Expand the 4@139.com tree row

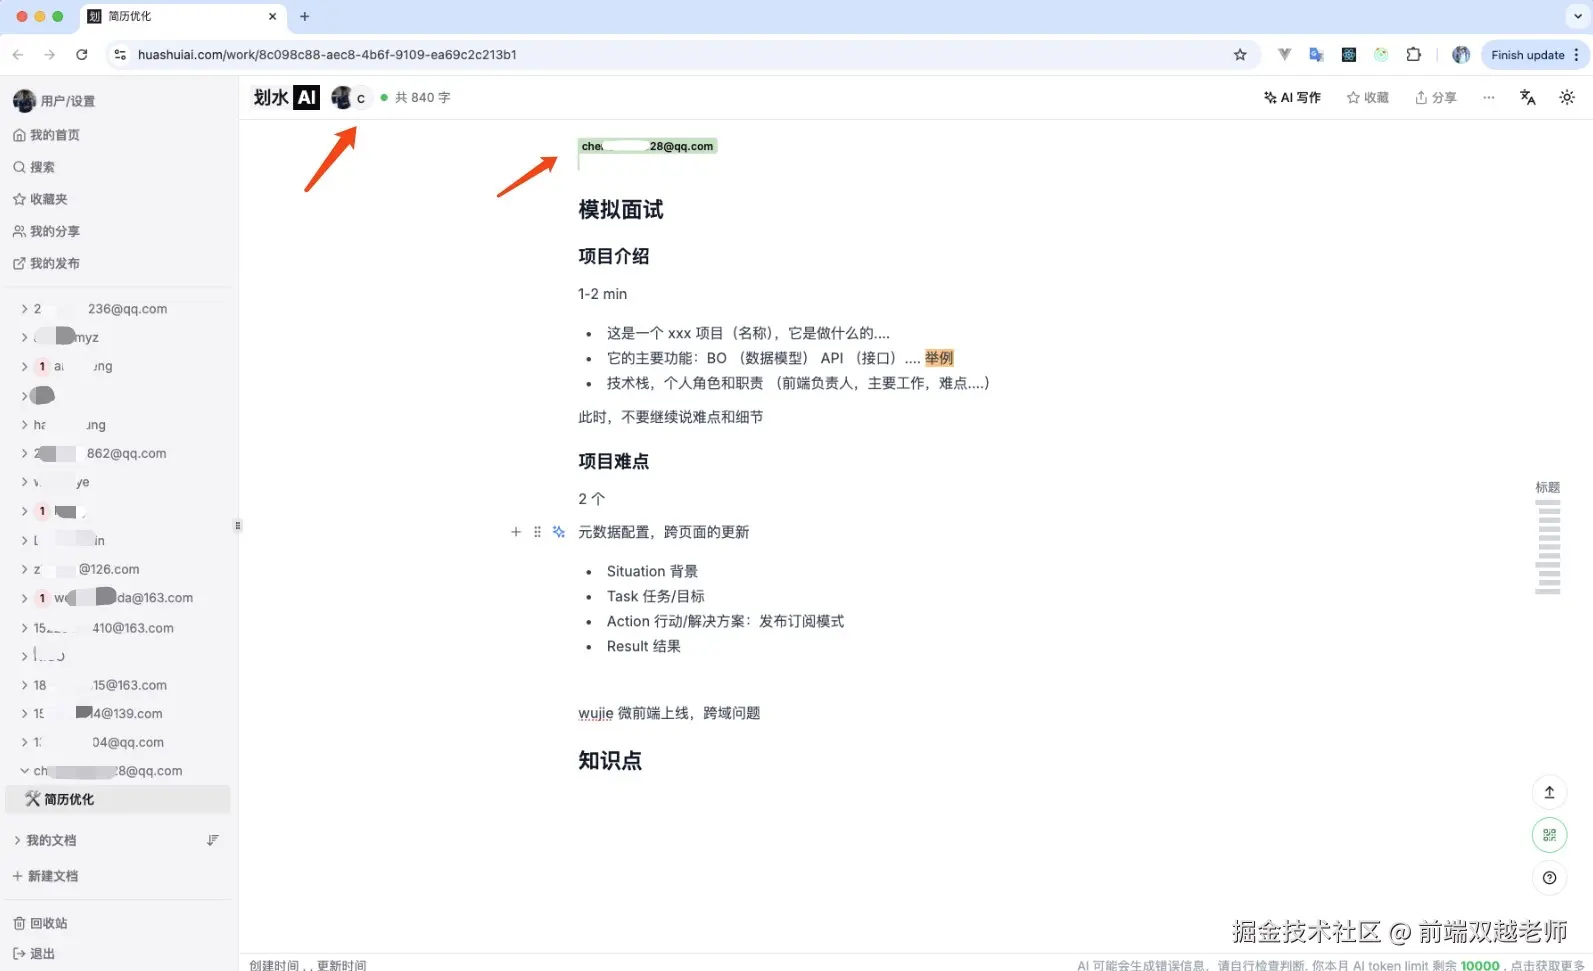point(24,713)
